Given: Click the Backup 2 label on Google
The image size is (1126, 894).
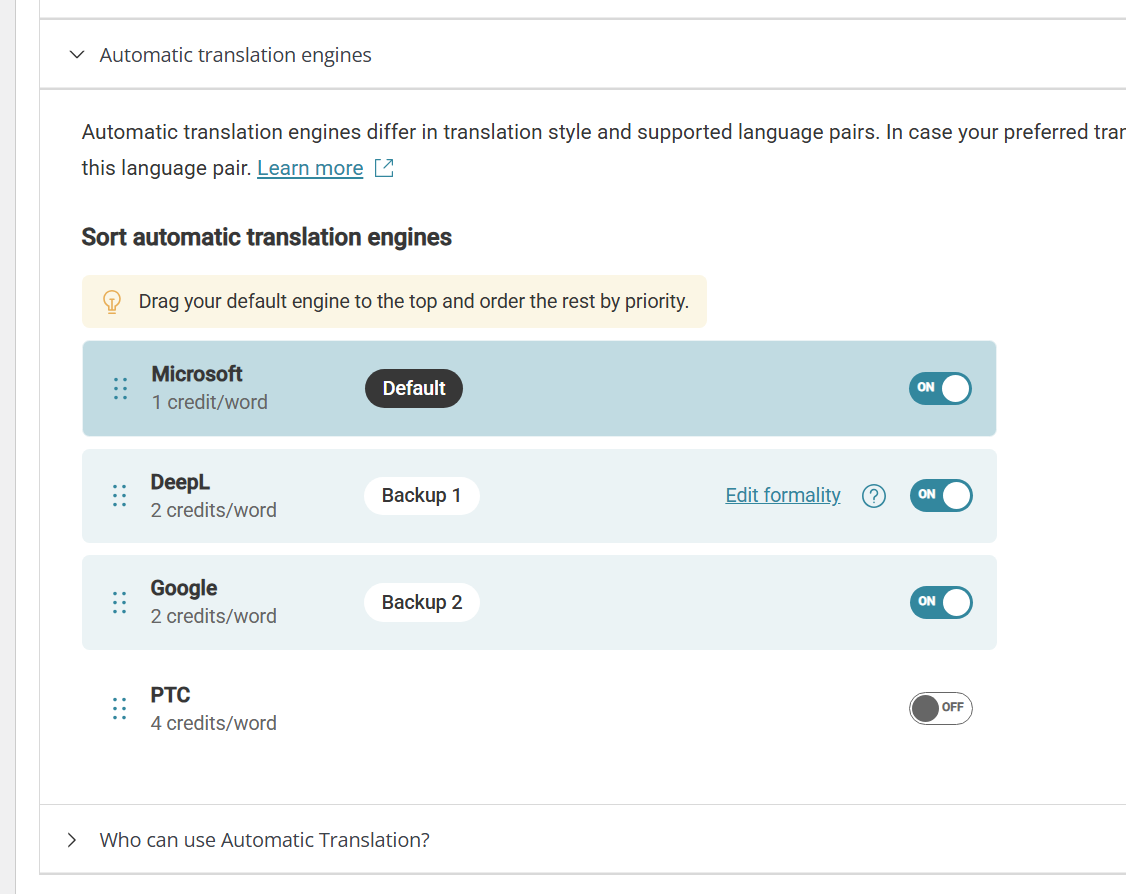Looking at the screenshot, I should coord(422,602).
